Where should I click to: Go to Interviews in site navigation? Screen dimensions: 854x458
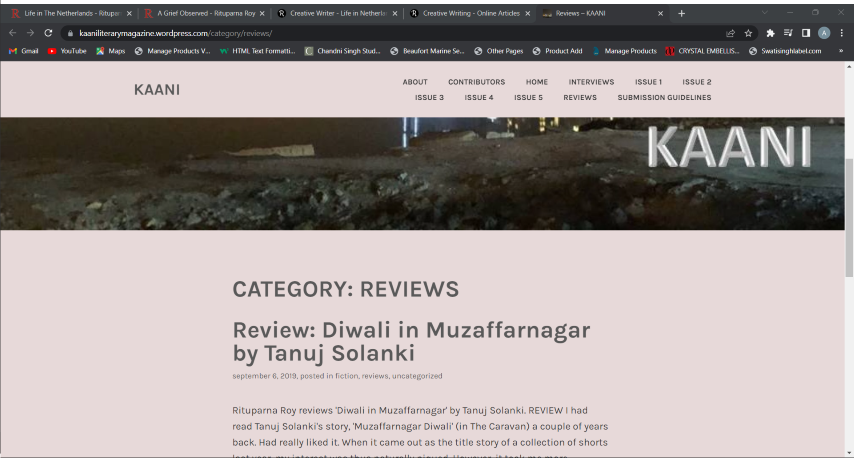coord(591,82)
